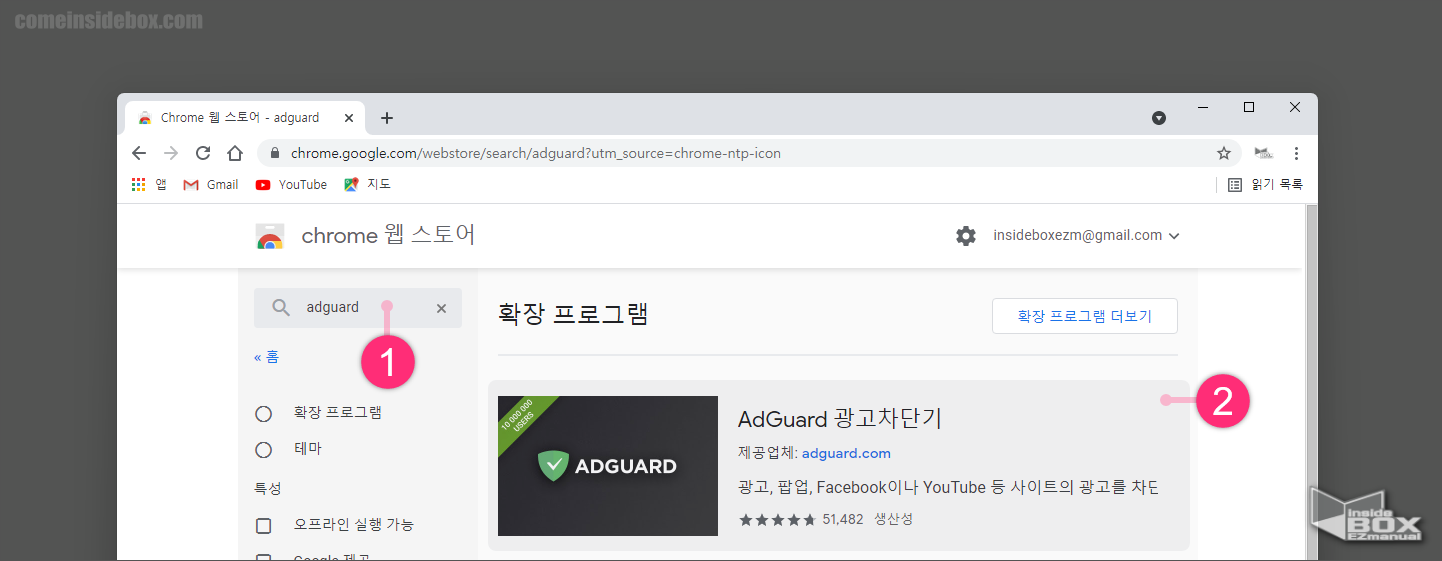Click the adguard search field
Screen dimensions: 1442x561
[358, 308]
